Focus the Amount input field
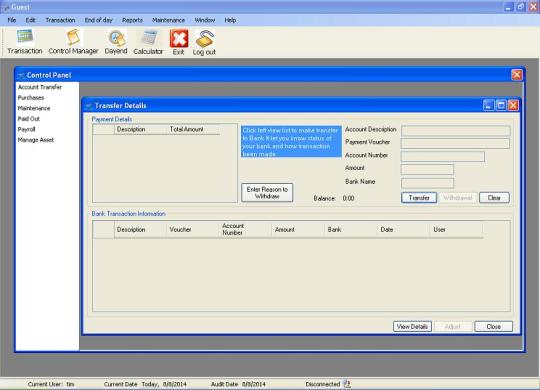 coord(427,169)
